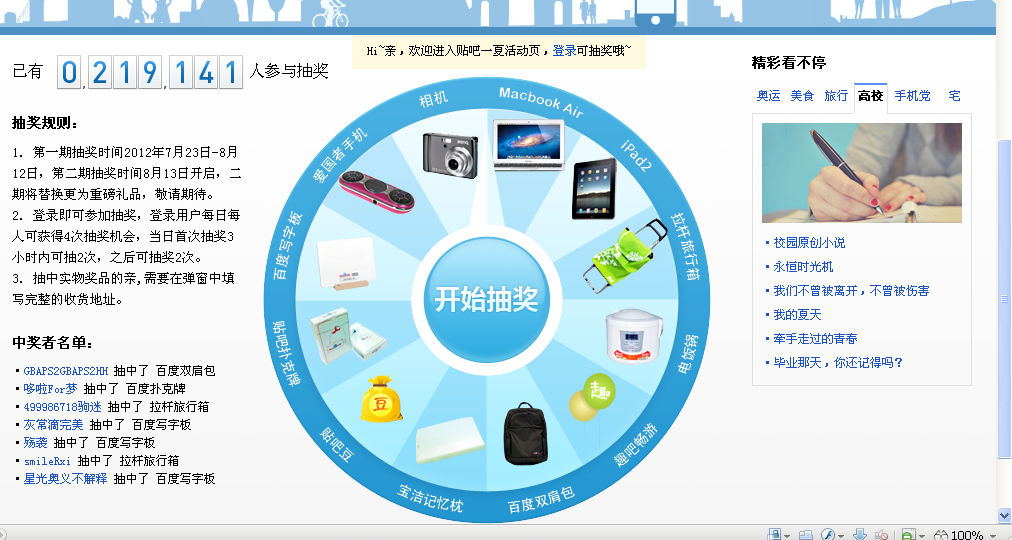Screen dimensions: 1012x540
Task: Open 我们不曾被离开，不曾被伤害 link
Action: coord(851,291)
